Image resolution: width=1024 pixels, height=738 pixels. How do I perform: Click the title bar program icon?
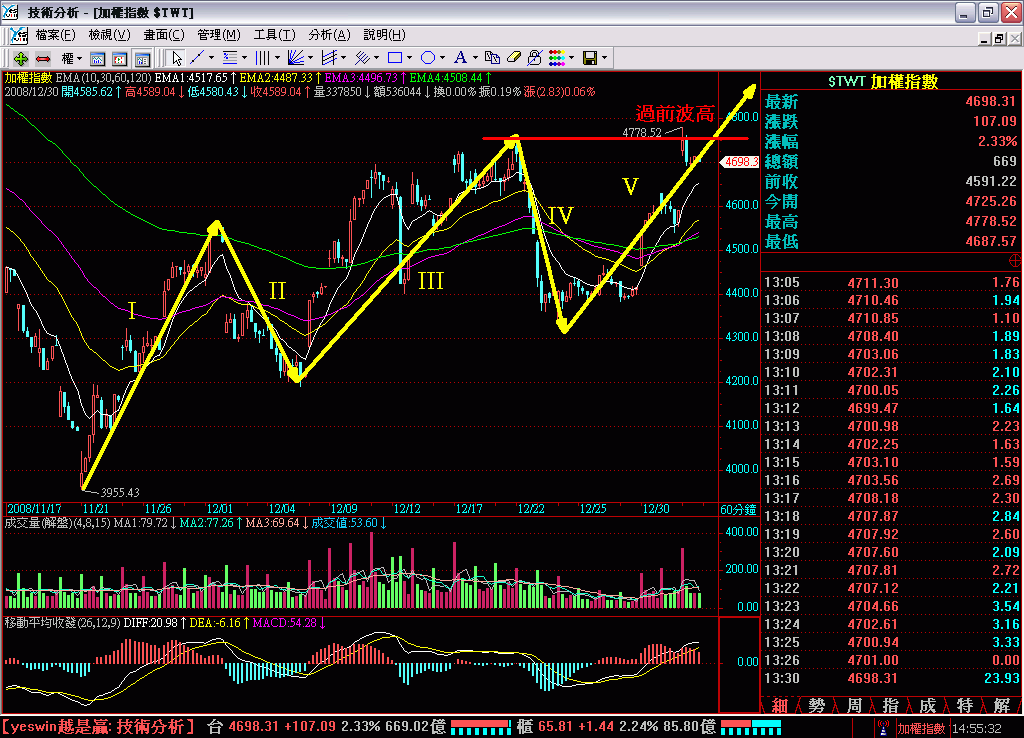10,12
